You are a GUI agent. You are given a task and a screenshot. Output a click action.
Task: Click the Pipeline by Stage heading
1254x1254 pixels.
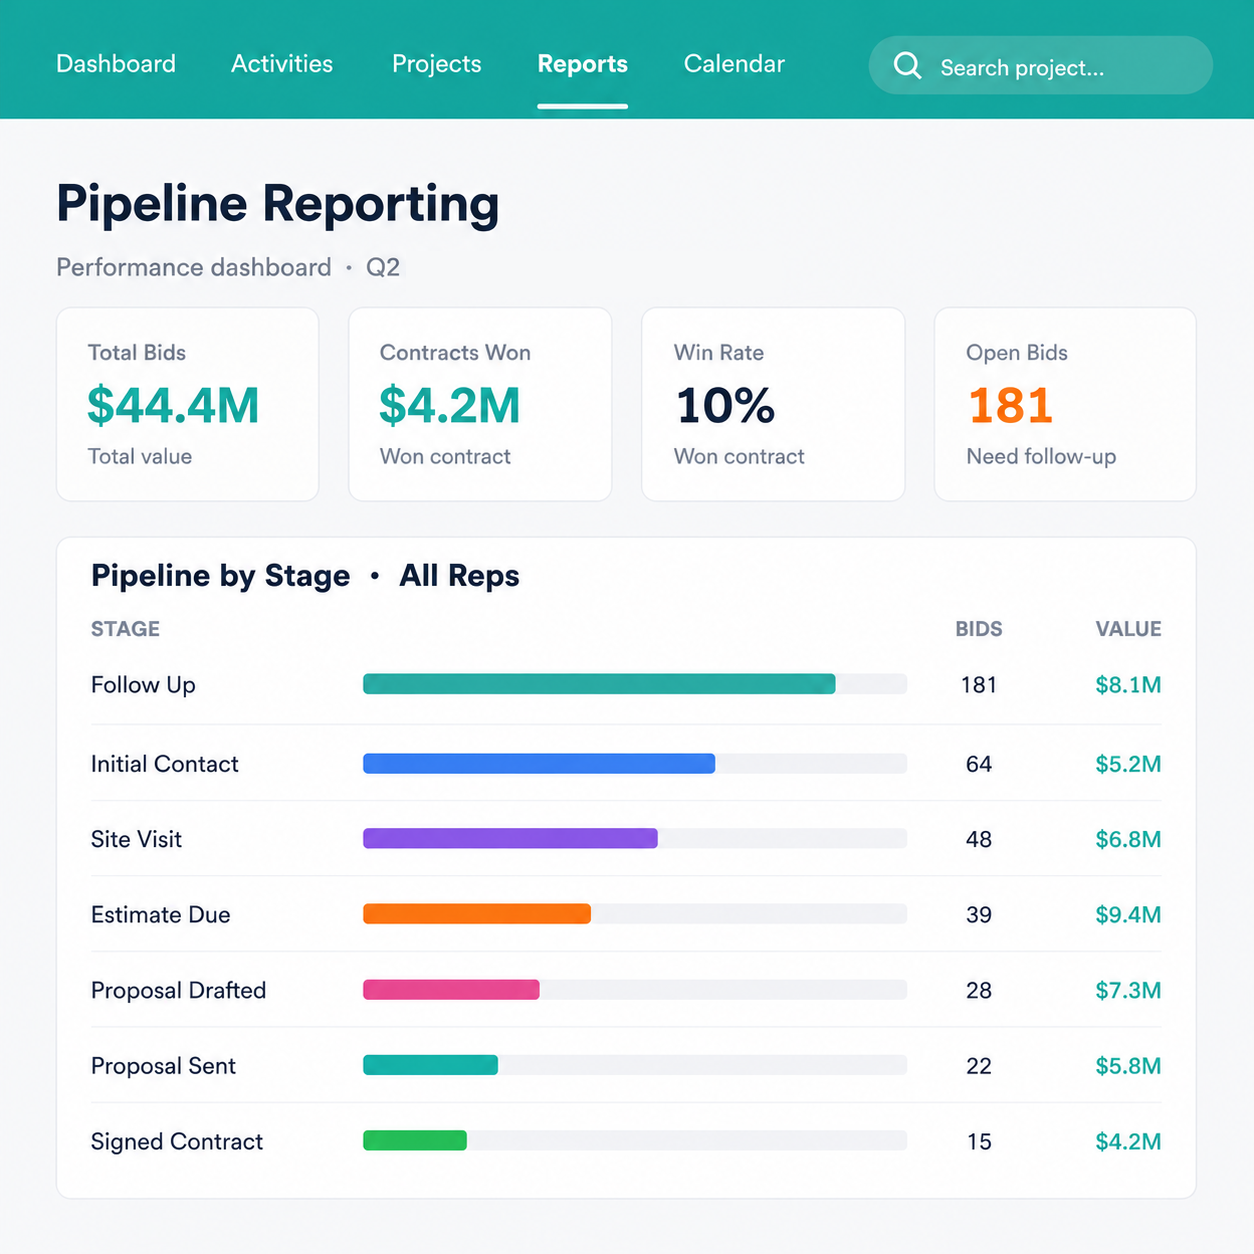pyautogui.click(x=220, y=576)
